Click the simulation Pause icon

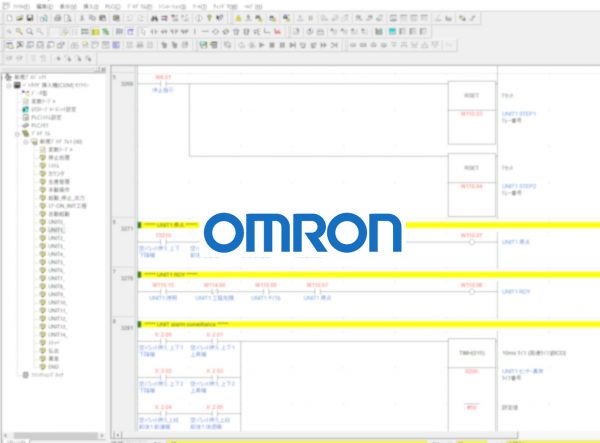pyautogui.click(x=282, y=45)
